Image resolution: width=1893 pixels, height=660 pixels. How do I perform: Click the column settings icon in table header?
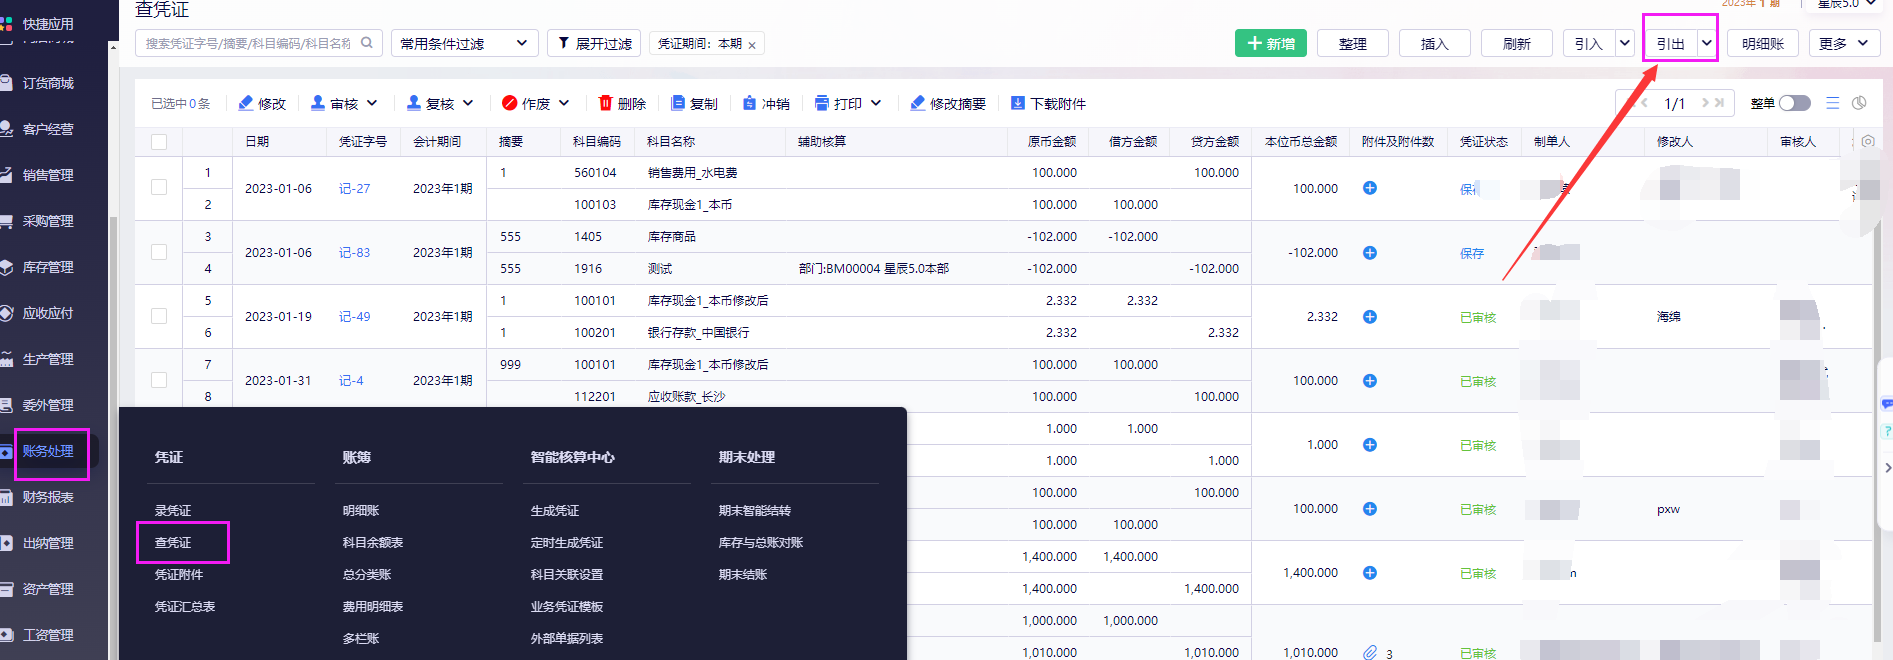1868,141
